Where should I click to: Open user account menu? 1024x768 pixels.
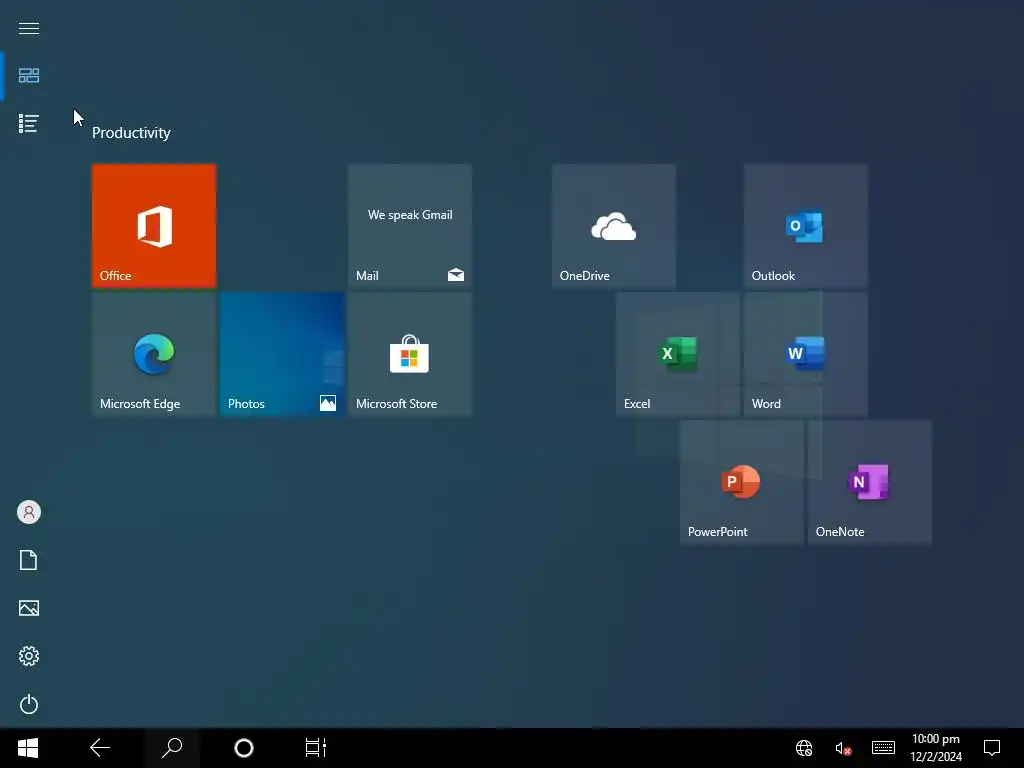point(29,512)
